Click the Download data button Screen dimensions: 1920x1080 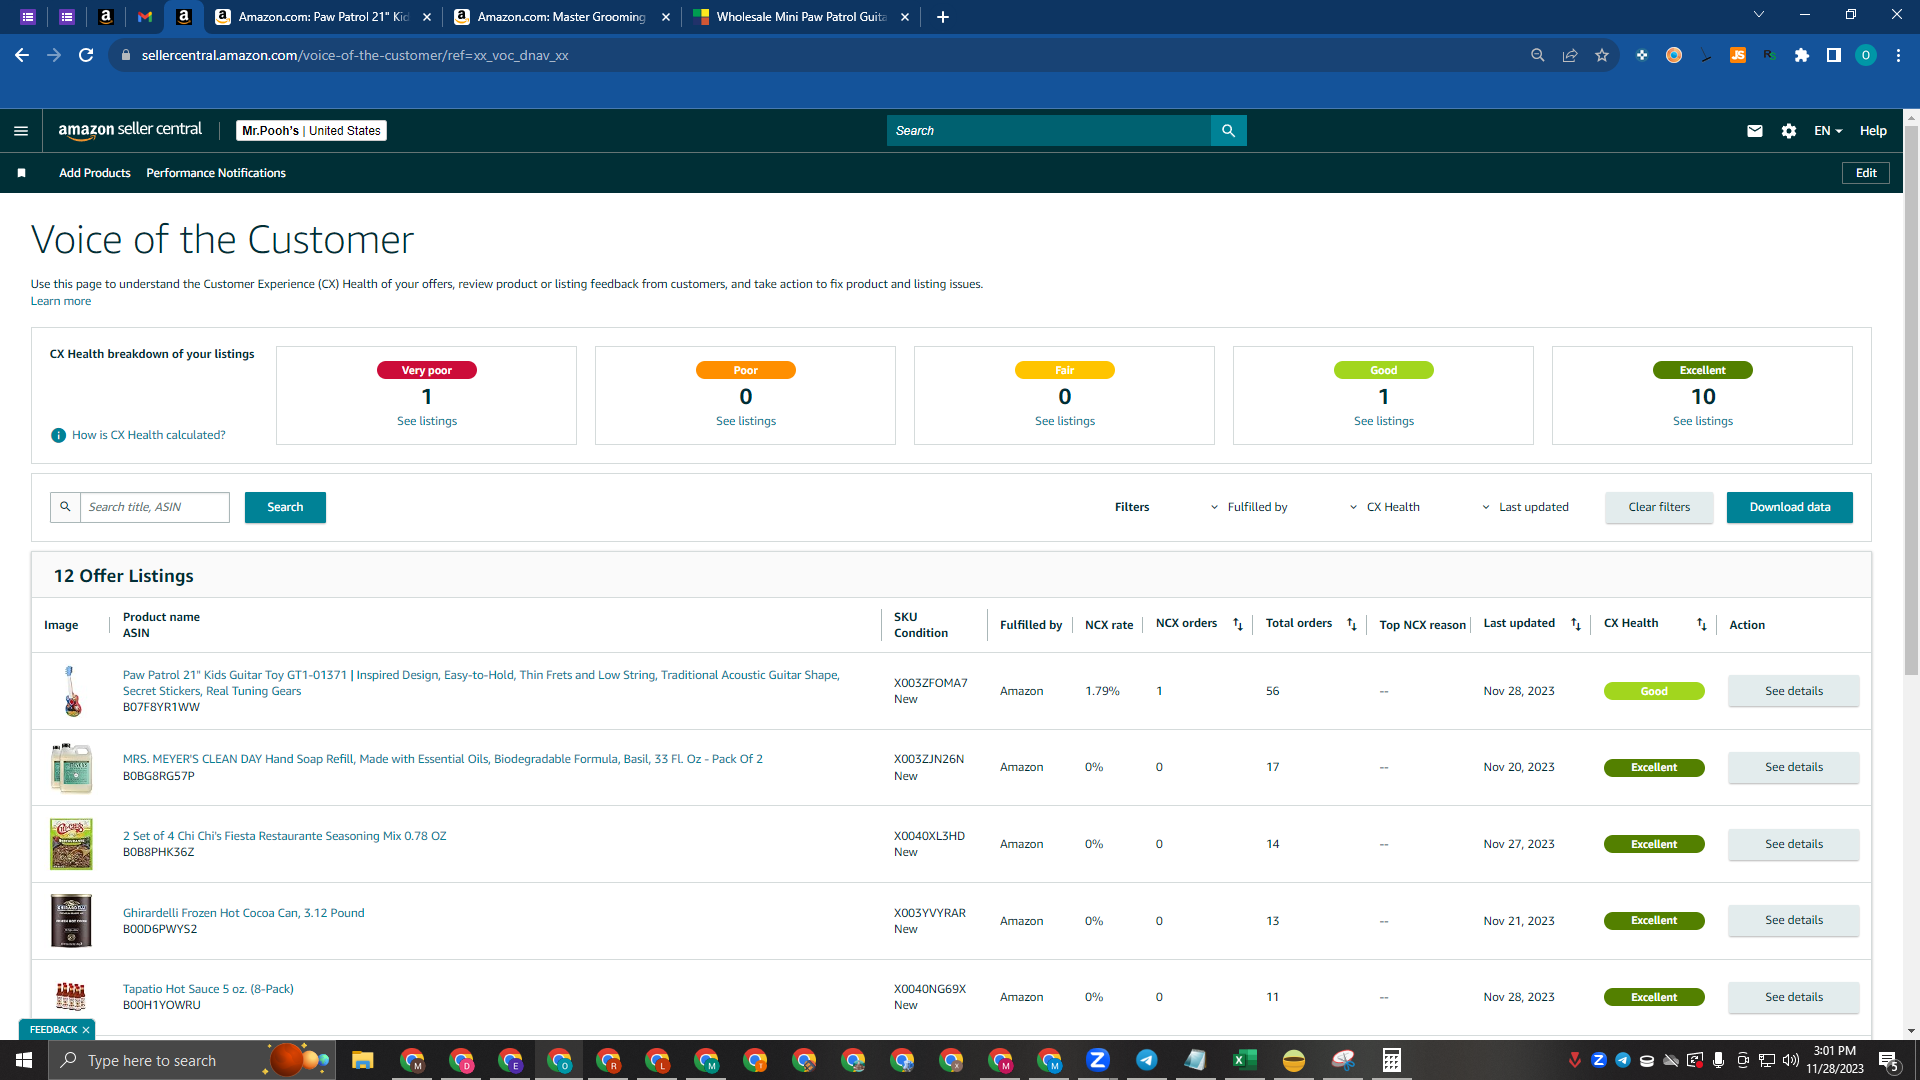1790,507
